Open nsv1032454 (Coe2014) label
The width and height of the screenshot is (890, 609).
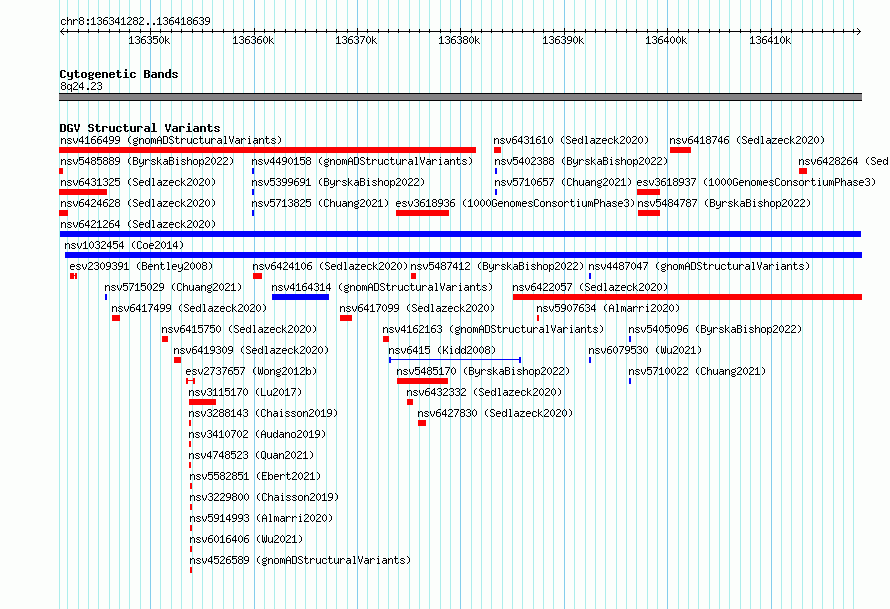[124, 245]
